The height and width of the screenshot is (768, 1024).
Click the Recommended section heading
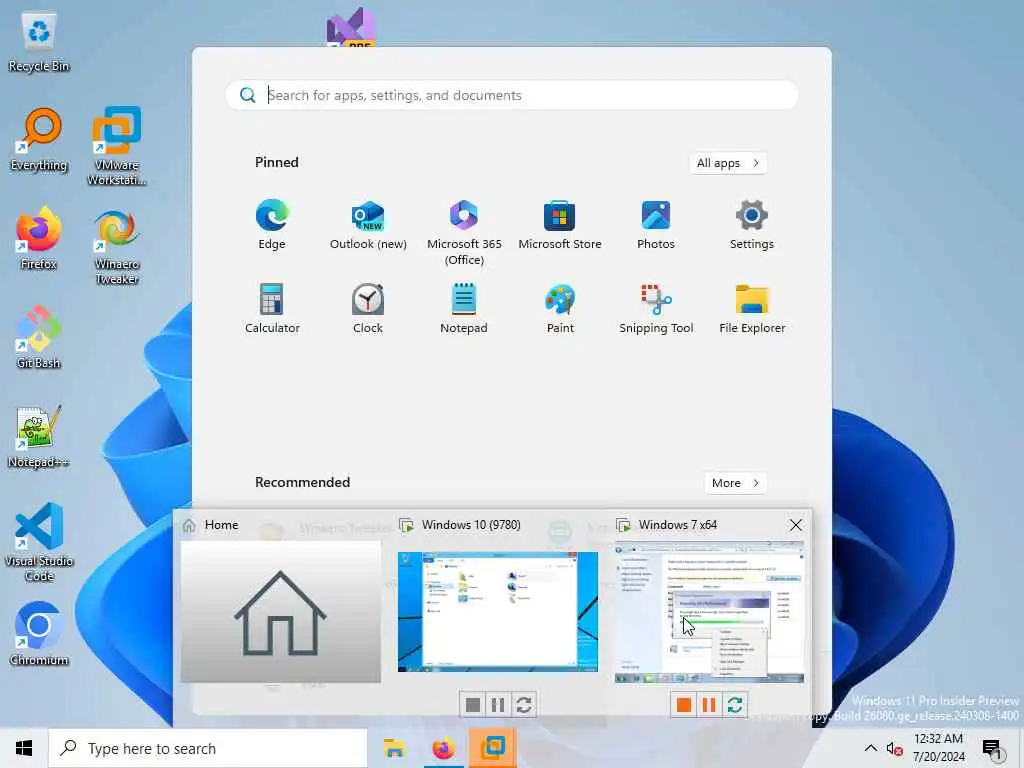(302, 482)
